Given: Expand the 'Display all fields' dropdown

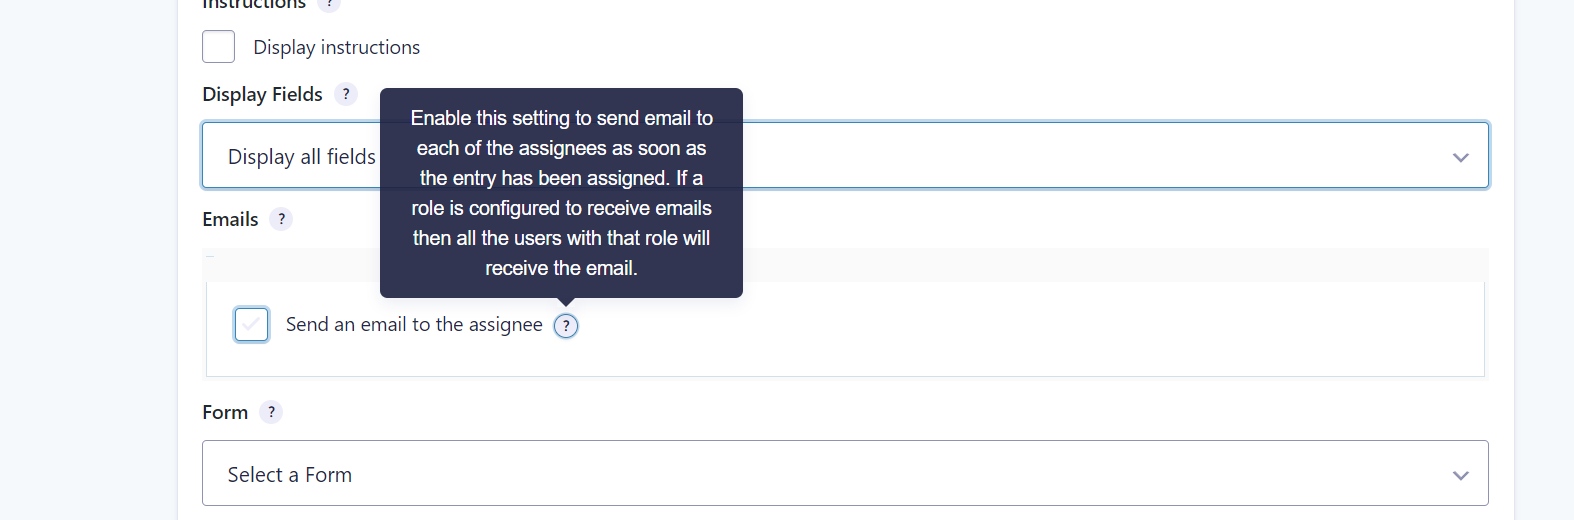Looking at the screenshot, I should pos(845,155).
